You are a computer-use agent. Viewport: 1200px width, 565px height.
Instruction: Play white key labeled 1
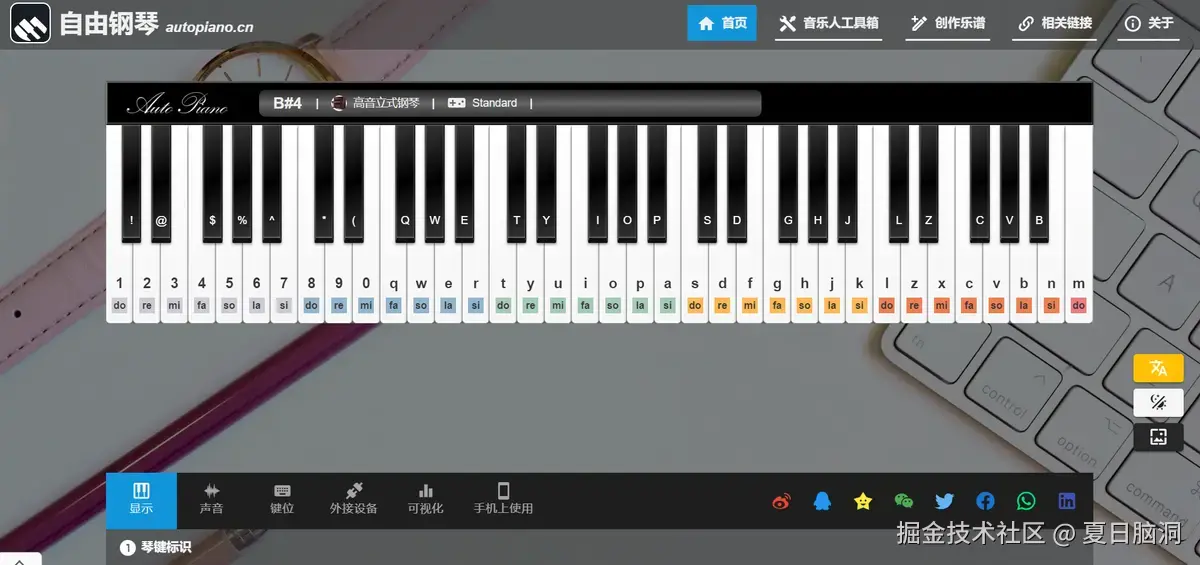(120, 285)
